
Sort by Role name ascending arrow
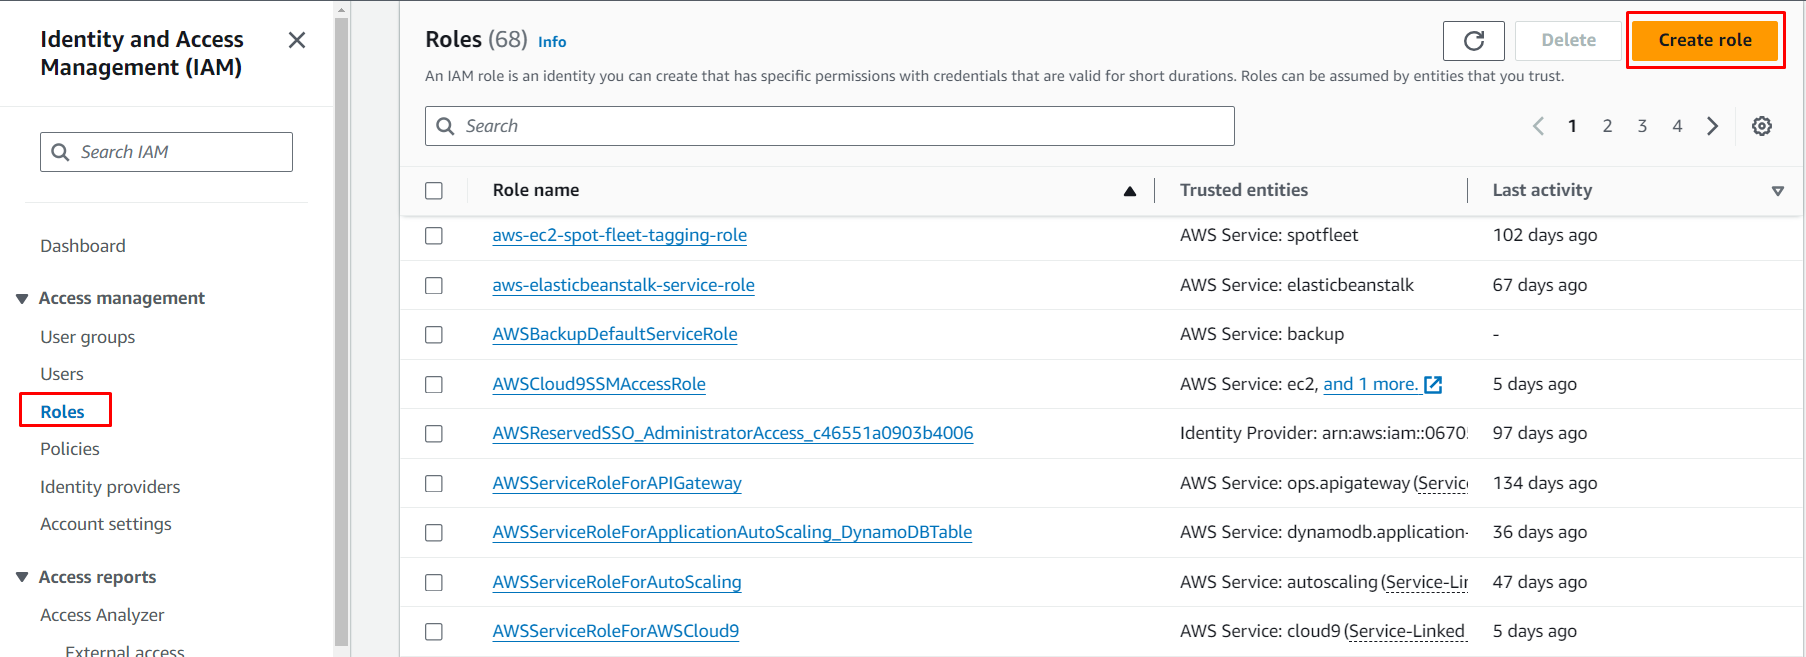(x=1129, y=191)
